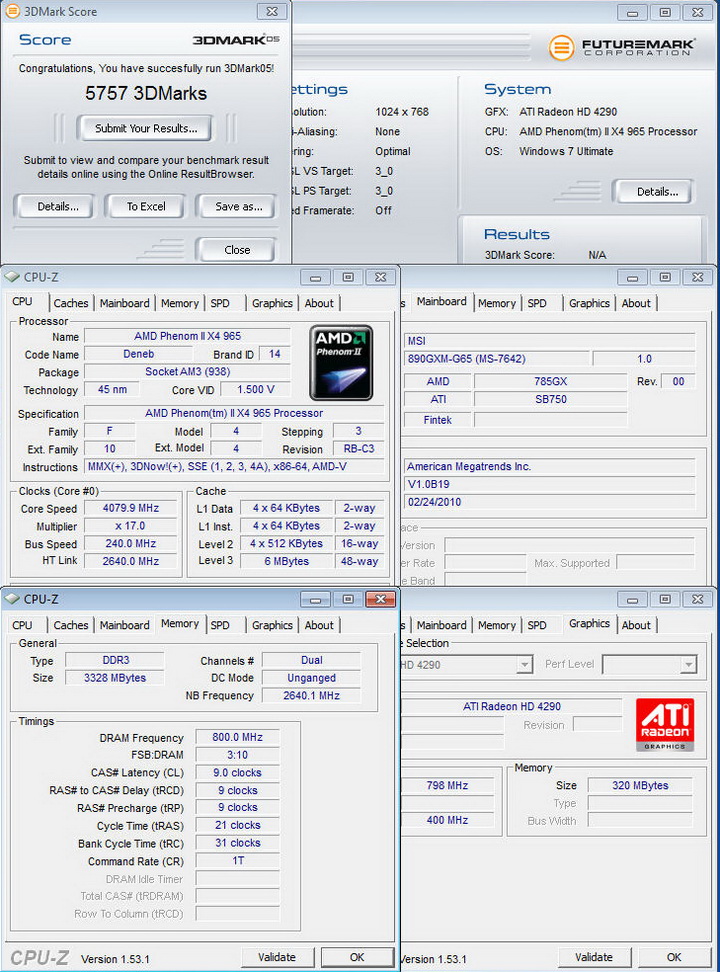The width and height of the screenshot is (720, 972).
Task: Open System Details button in 3DMark window
Action: 657,192
